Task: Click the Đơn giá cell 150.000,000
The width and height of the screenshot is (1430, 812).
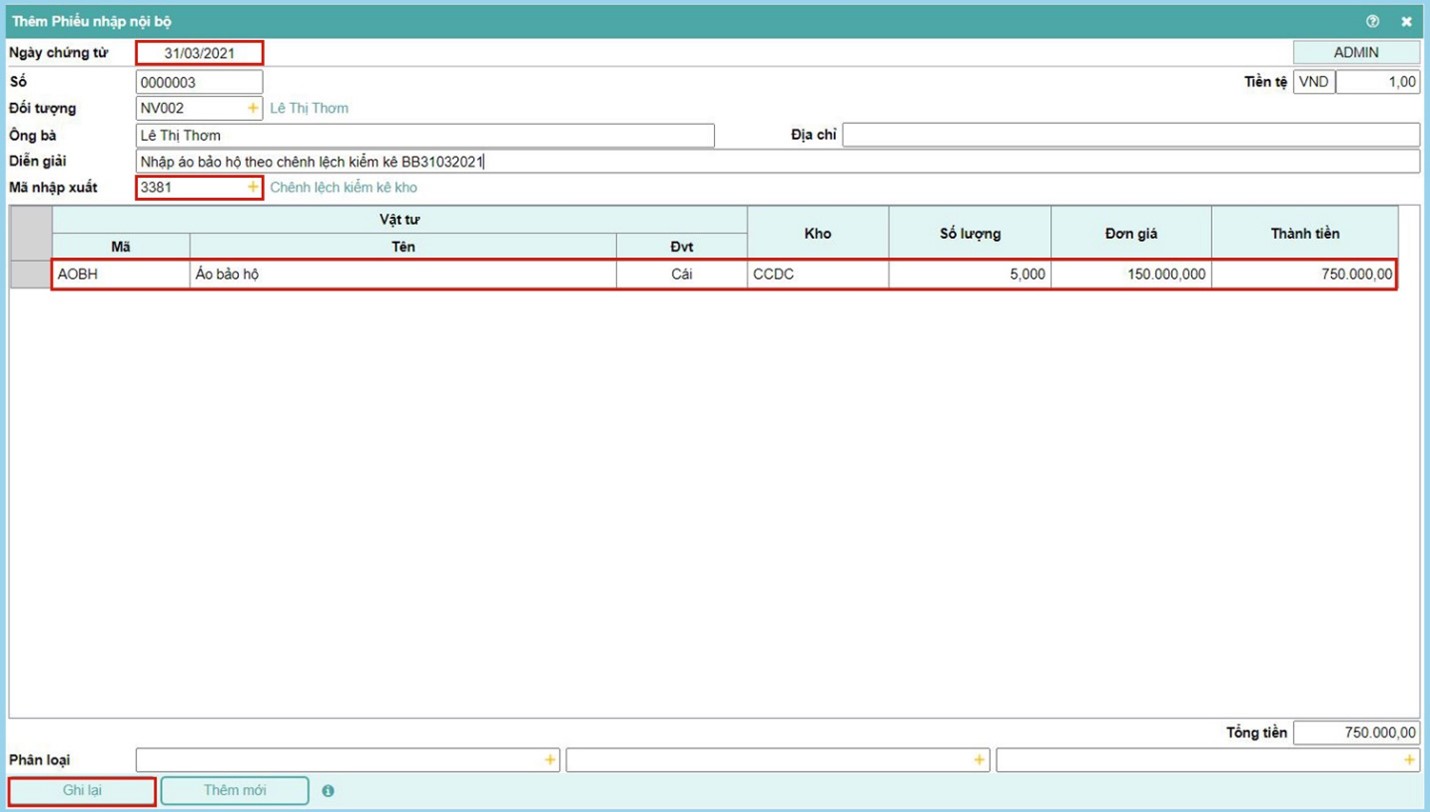Action: pos(1130,274)
